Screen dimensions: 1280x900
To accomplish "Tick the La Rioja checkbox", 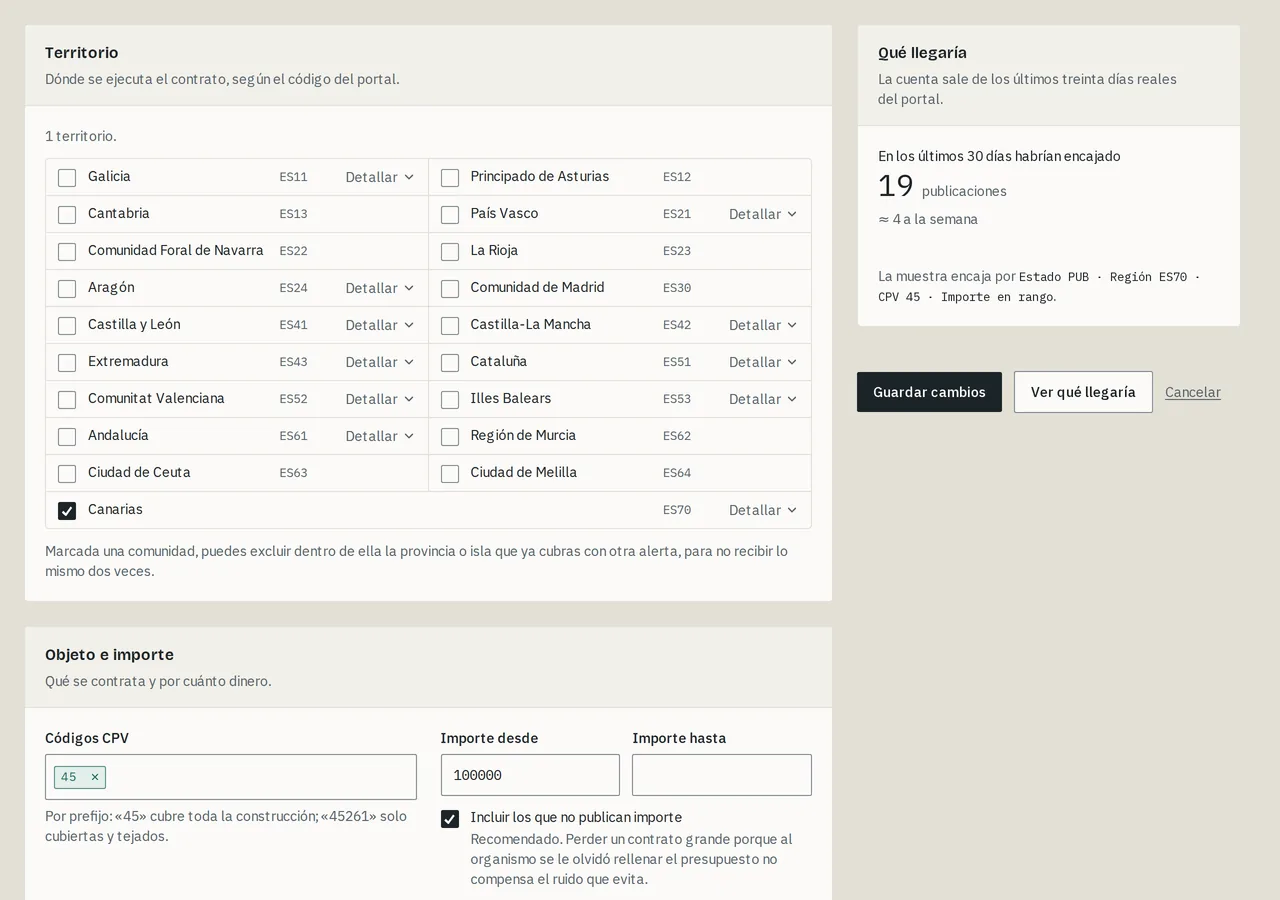I will (450, 252).
